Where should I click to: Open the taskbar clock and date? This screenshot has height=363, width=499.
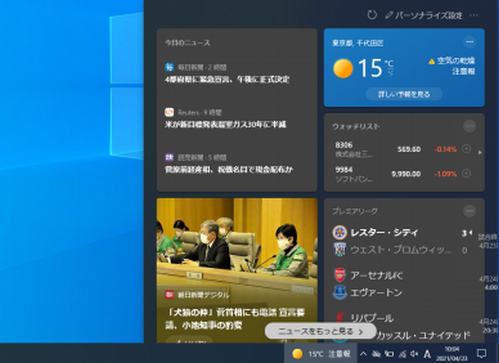pyautogui.click(x=452, y=354)
